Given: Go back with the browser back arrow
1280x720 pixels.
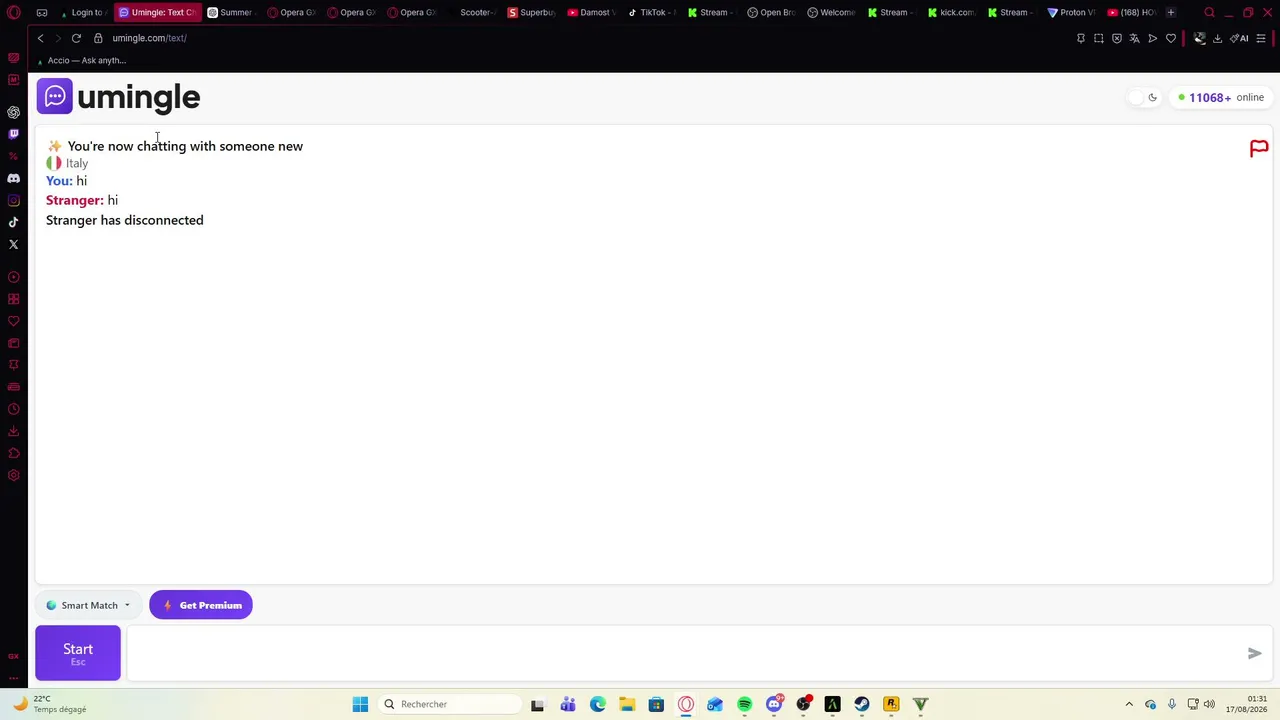Looking at the screenshot, I should pos(40,38).
